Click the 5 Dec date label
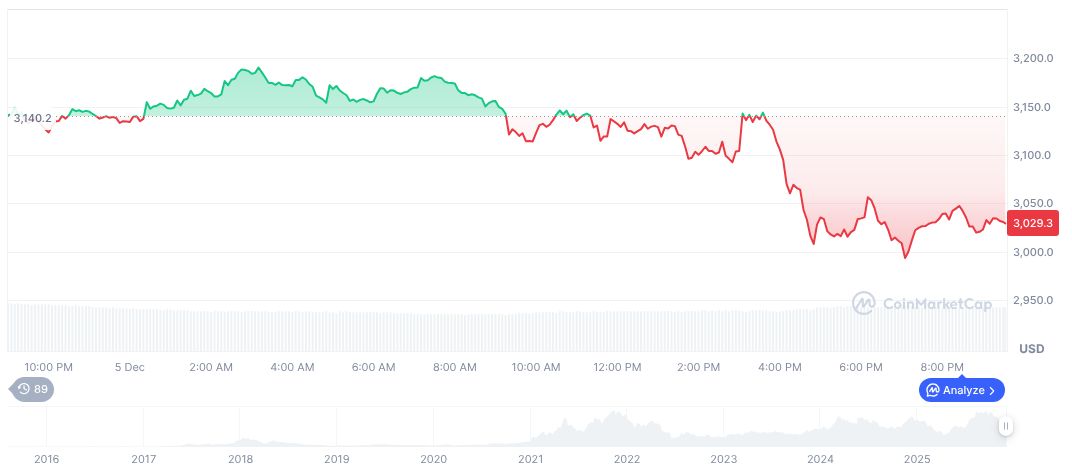Image resolution: width=1072 pixels, height=470 pixels. 129,367
